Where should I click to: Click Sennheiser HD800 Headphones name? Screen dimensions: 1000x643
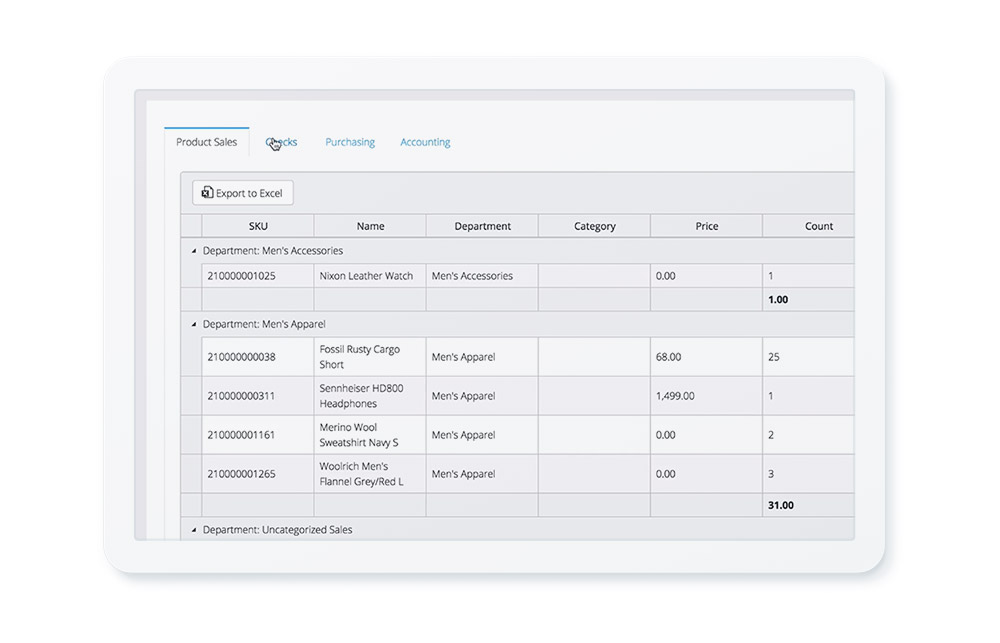(x=370, y=395)
